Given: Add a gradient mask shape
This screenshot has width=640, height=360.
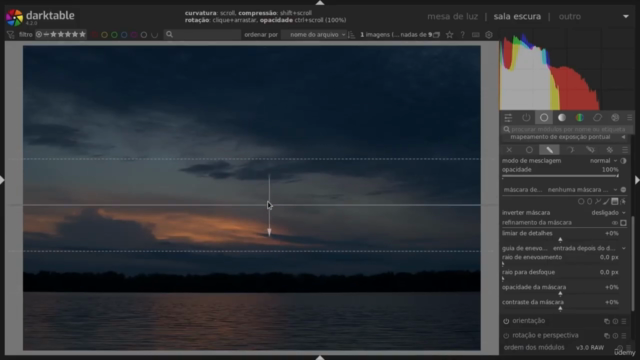Looking at the screenshot, I should (x=615, y=201).
